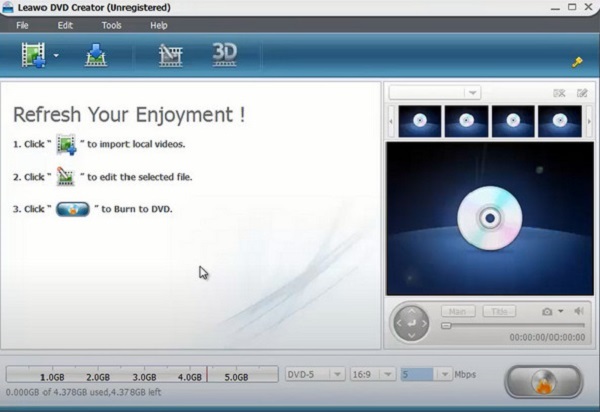600x412 pixels.
Task: Close the Leawo DVD Creator window
Action: (589, 7)
